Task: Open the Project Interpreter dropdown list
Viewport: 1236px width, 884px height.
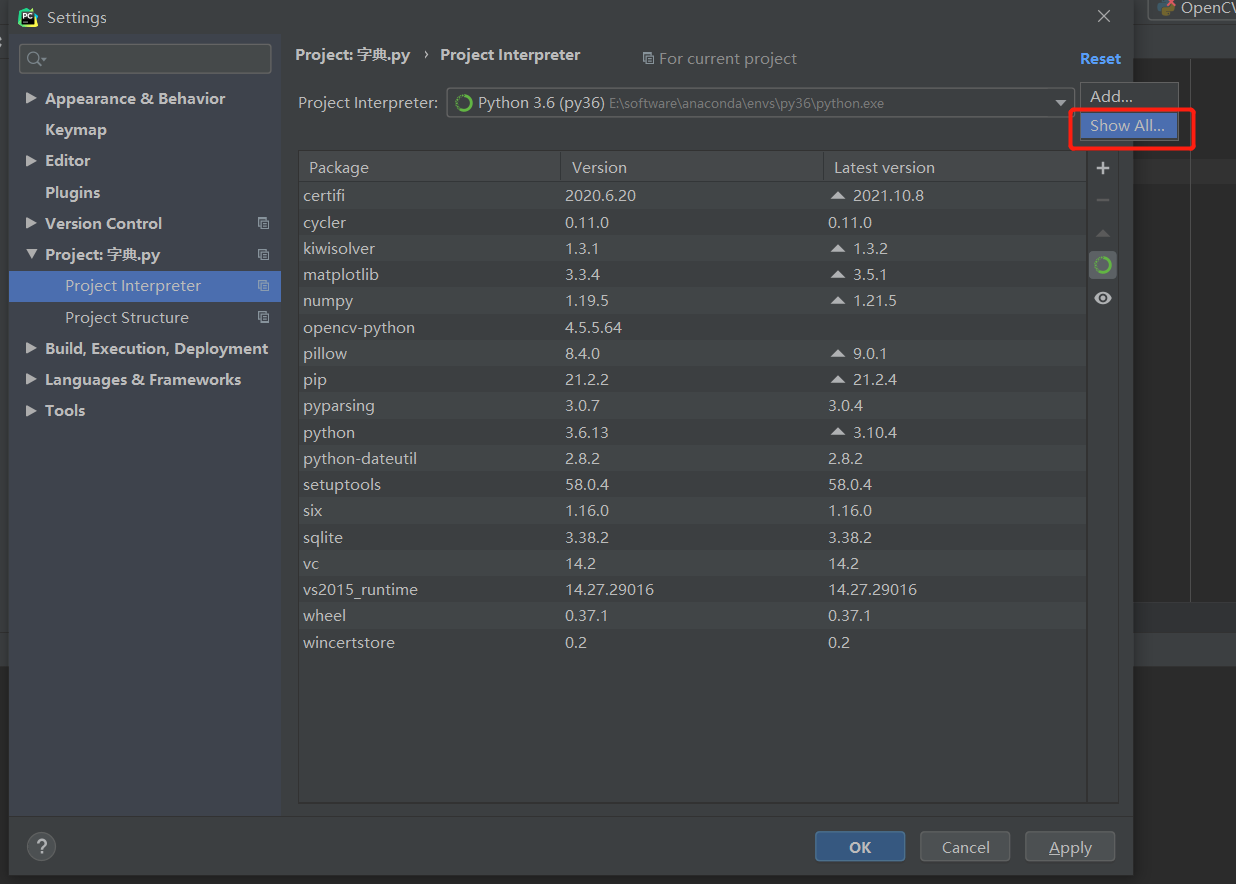Action: click(x=1060, y=102)
